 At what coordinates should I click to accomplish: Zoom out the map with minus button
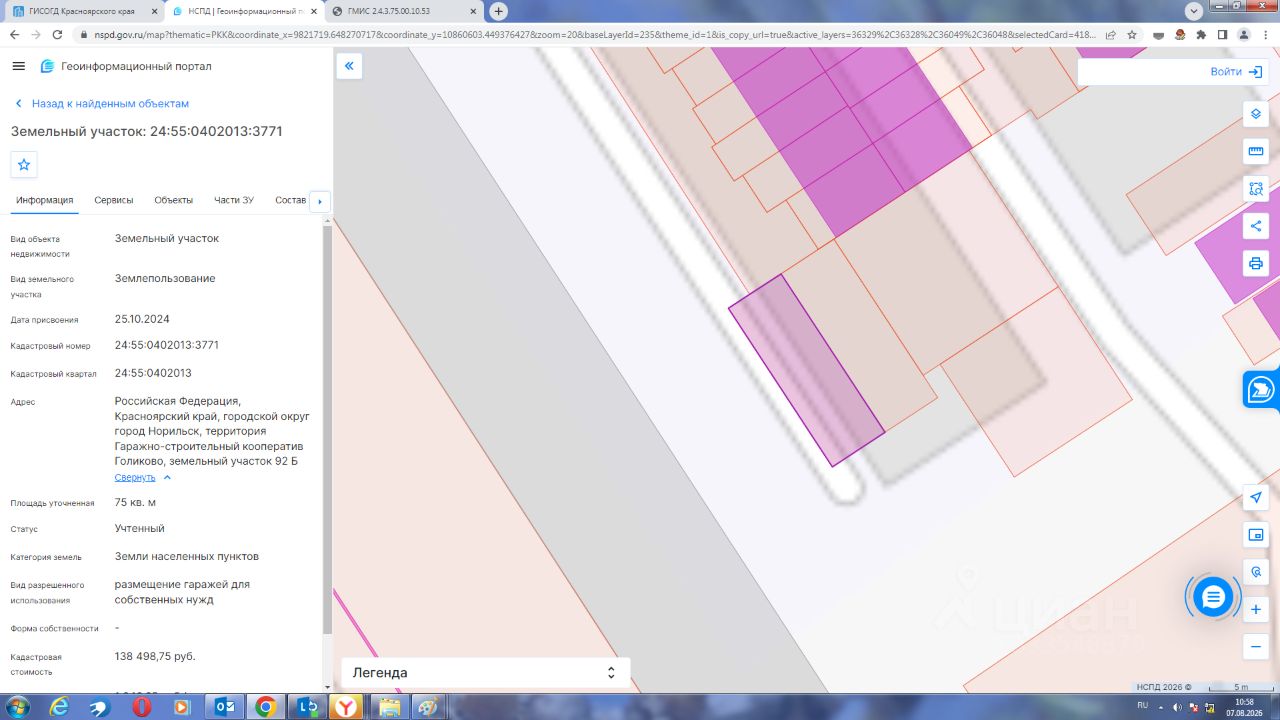pyautogui.click(x=1256, y=647)
